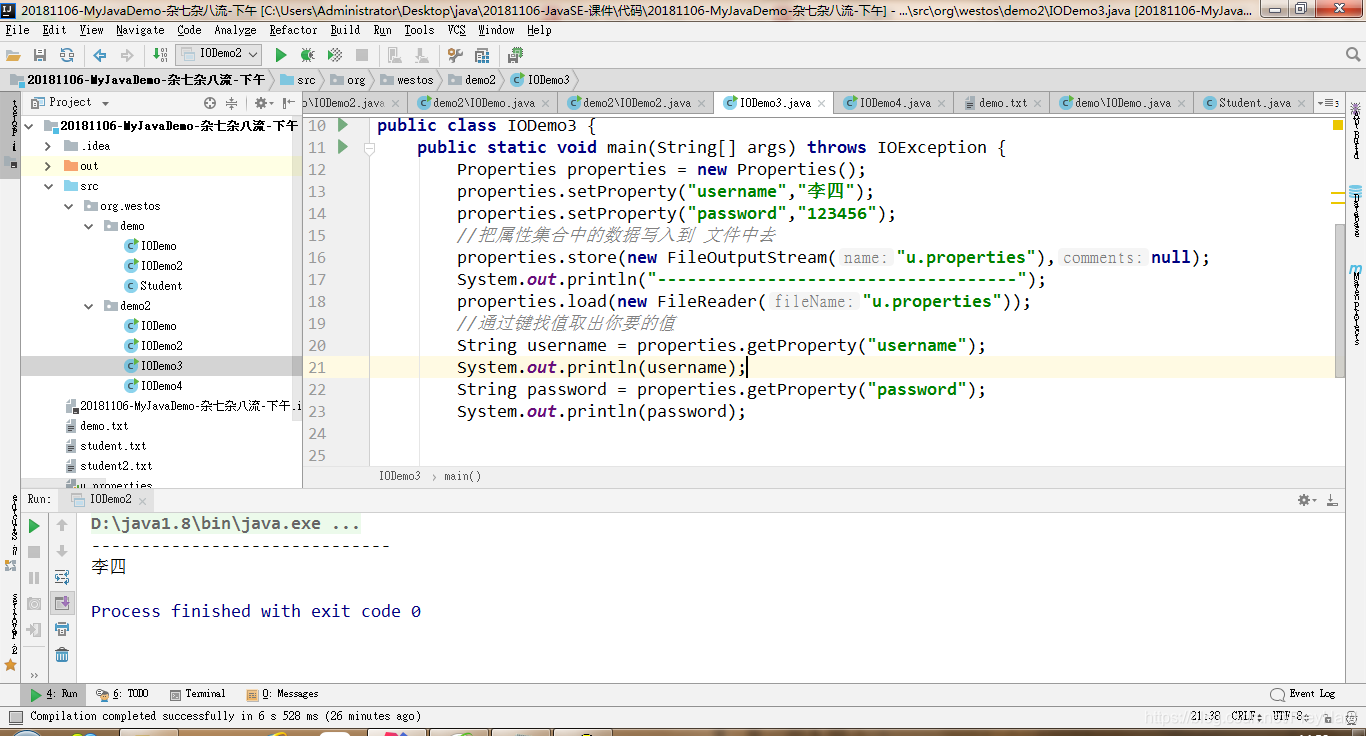
Task: Open the VCS menu
Action: tap(457, 30)
